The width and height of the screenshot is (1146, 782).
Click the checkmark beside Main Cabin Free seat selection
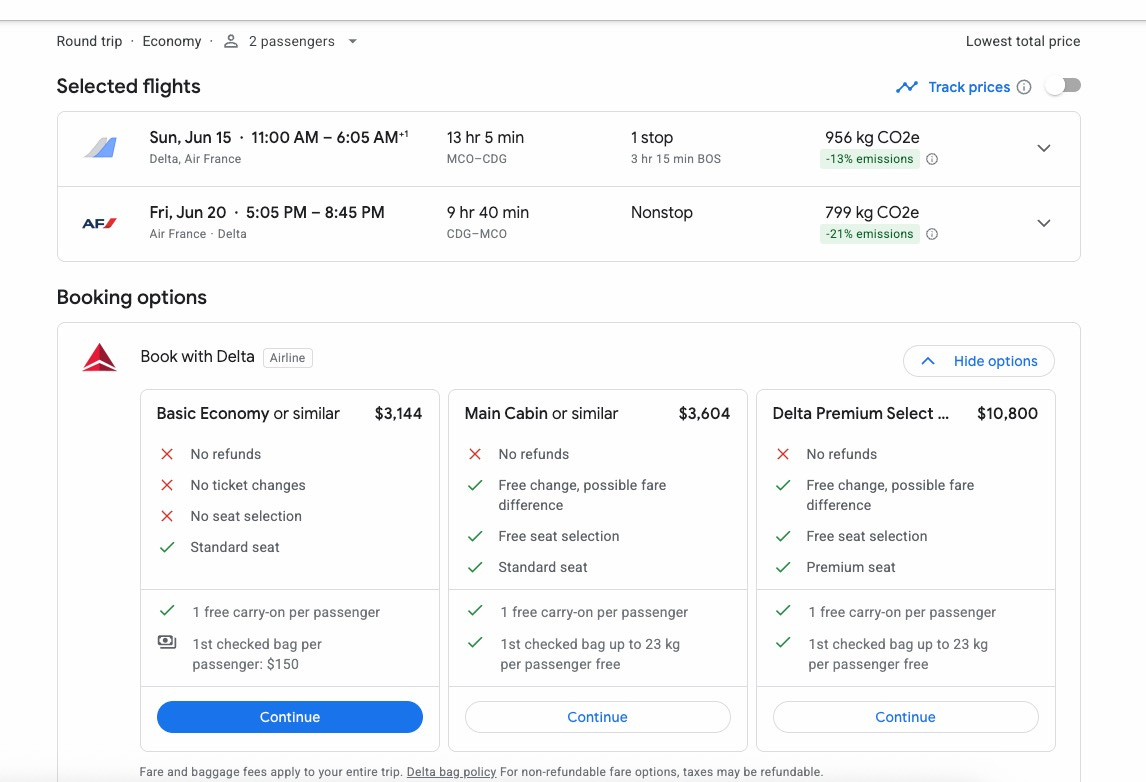click(x=475, y=536)
